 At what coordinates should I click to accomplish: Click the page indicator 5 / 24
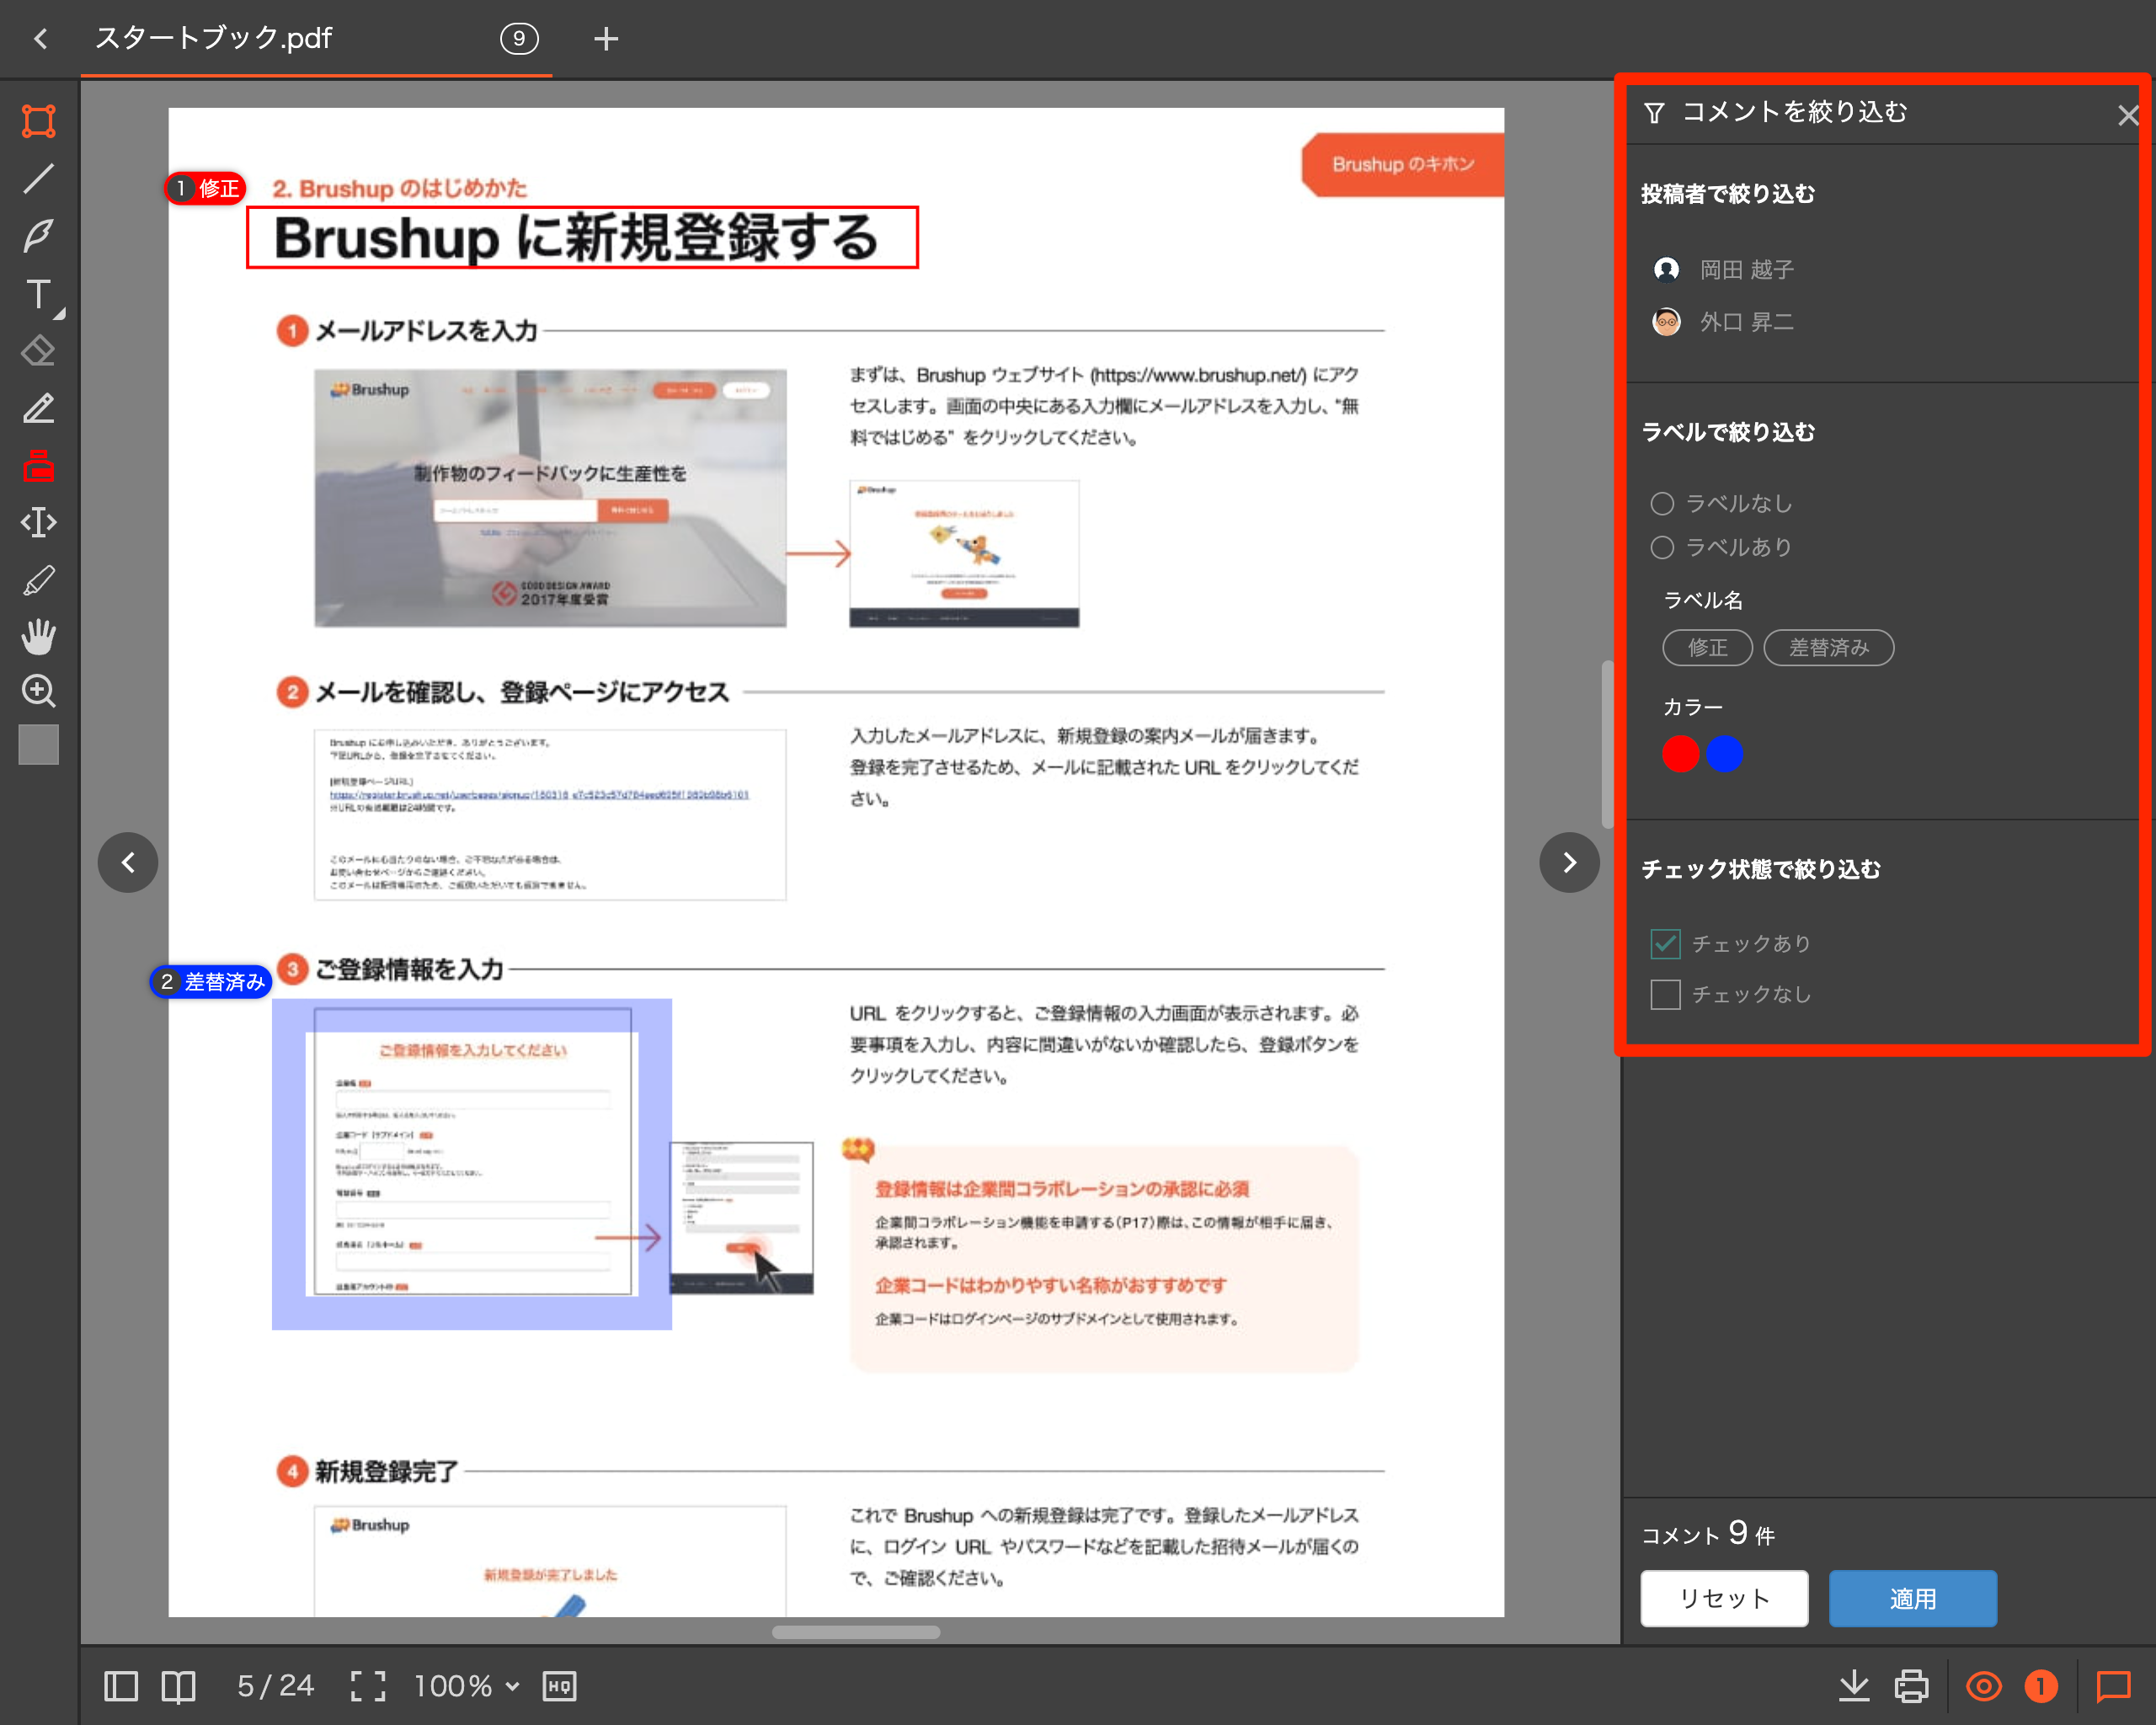pos(275,1686)
